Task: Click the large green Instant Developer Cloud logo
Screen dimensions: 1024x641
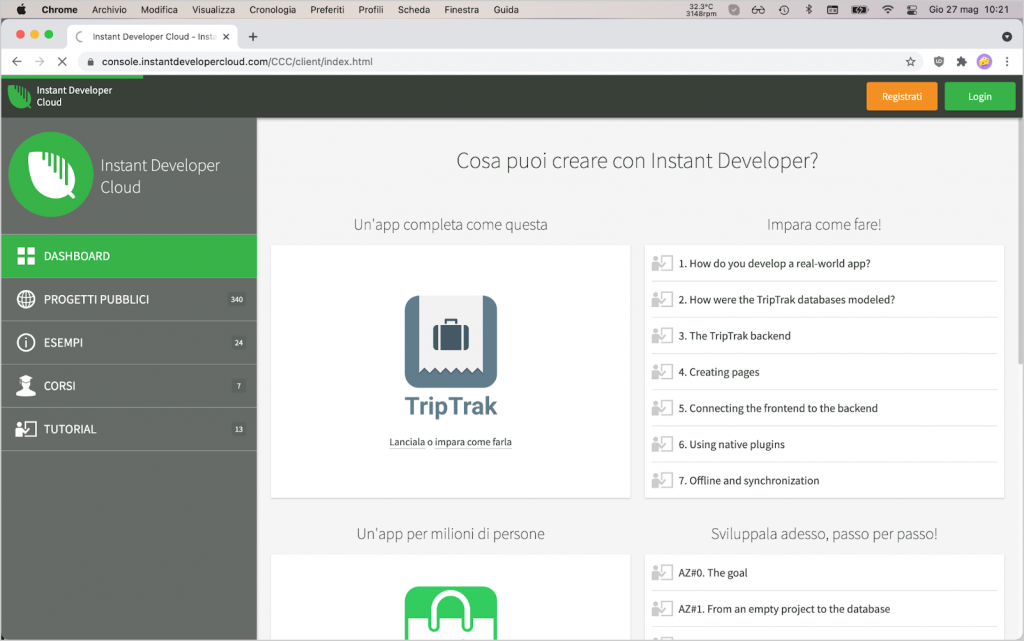Action: click(51, 174)
